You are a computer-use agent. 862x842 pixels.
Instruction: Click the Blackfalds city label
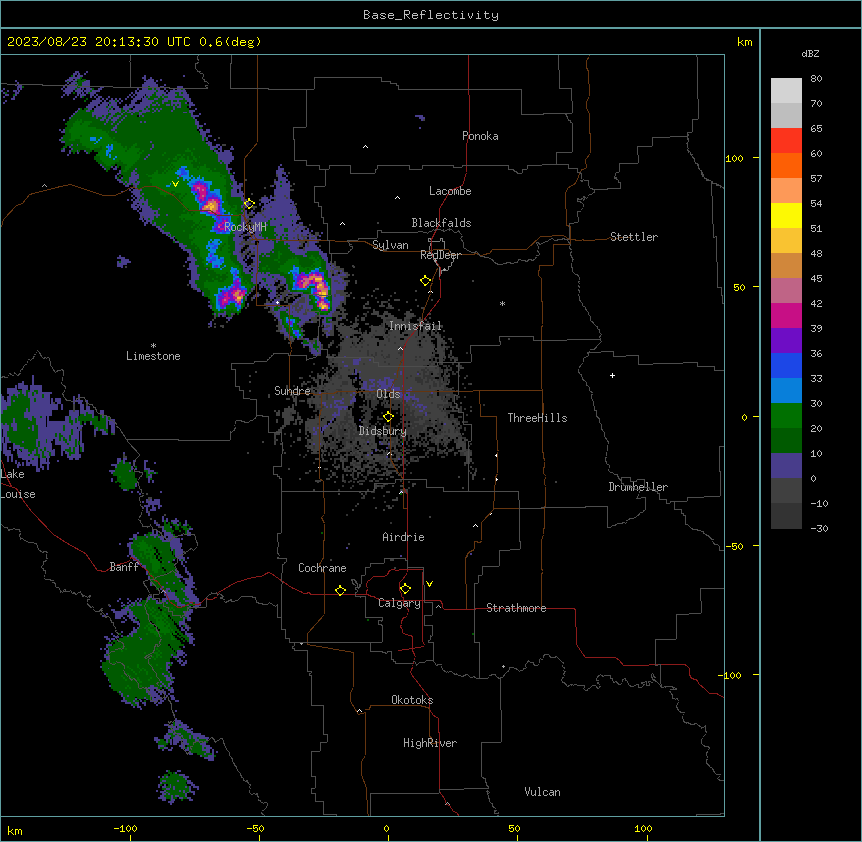pyautogui.click(x=441, y=223)
